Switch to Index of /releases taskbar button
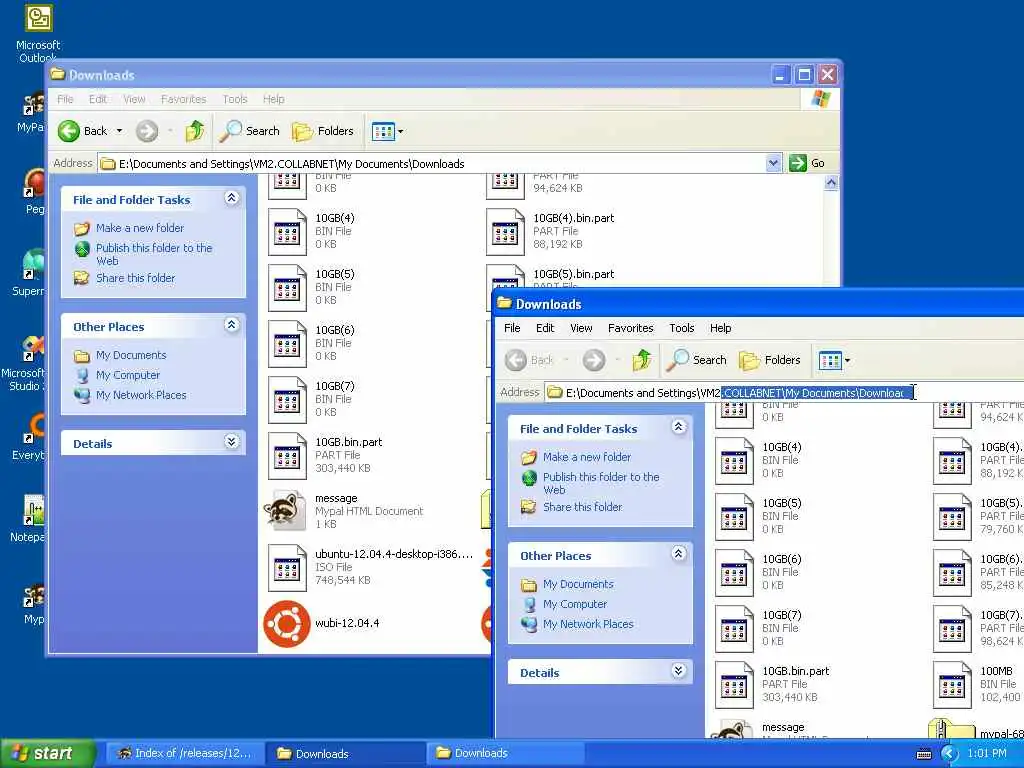 (185, 754)
